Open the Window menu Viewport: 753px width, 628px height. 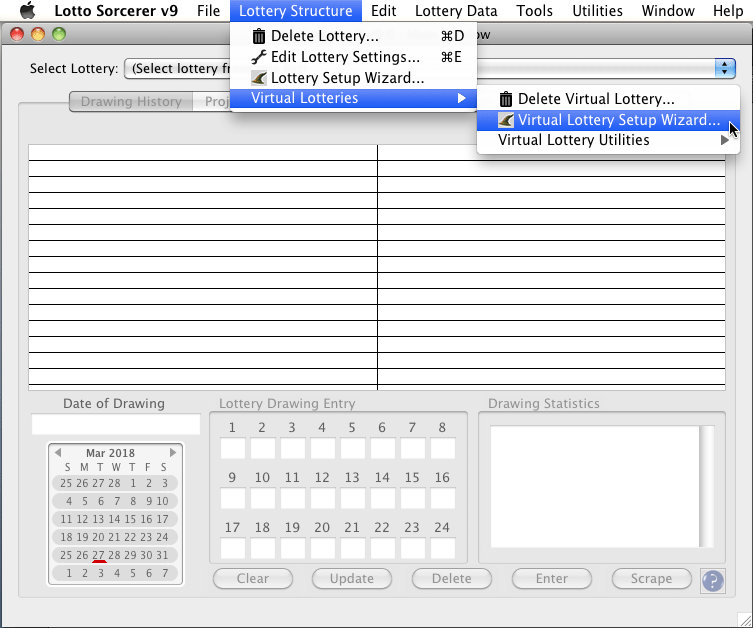[668, 11]
